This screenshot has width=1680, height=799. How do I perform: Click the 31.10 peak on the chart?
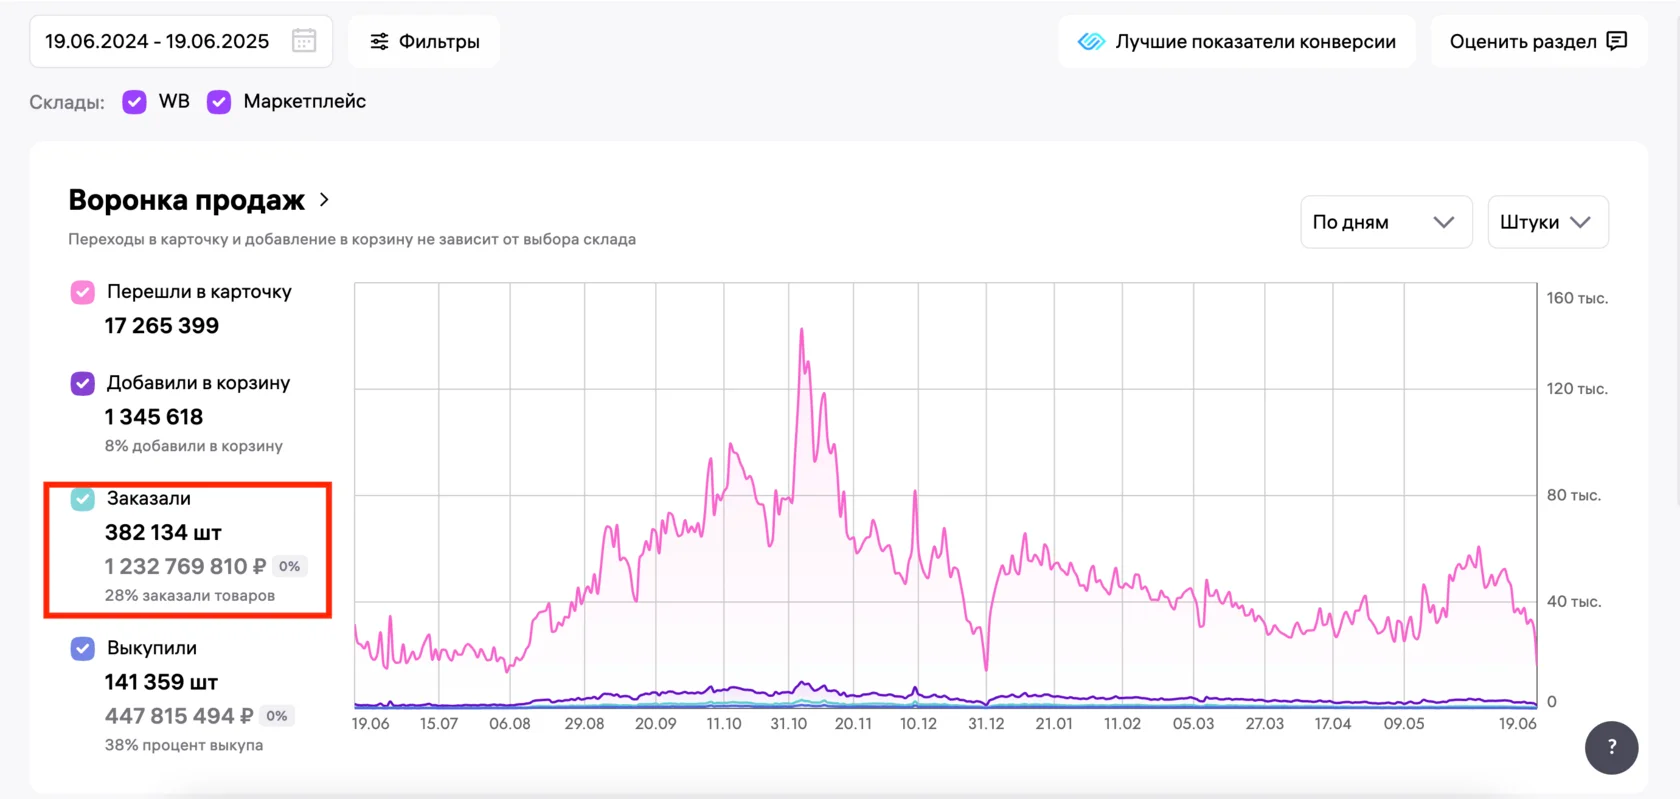coord(802,331)
